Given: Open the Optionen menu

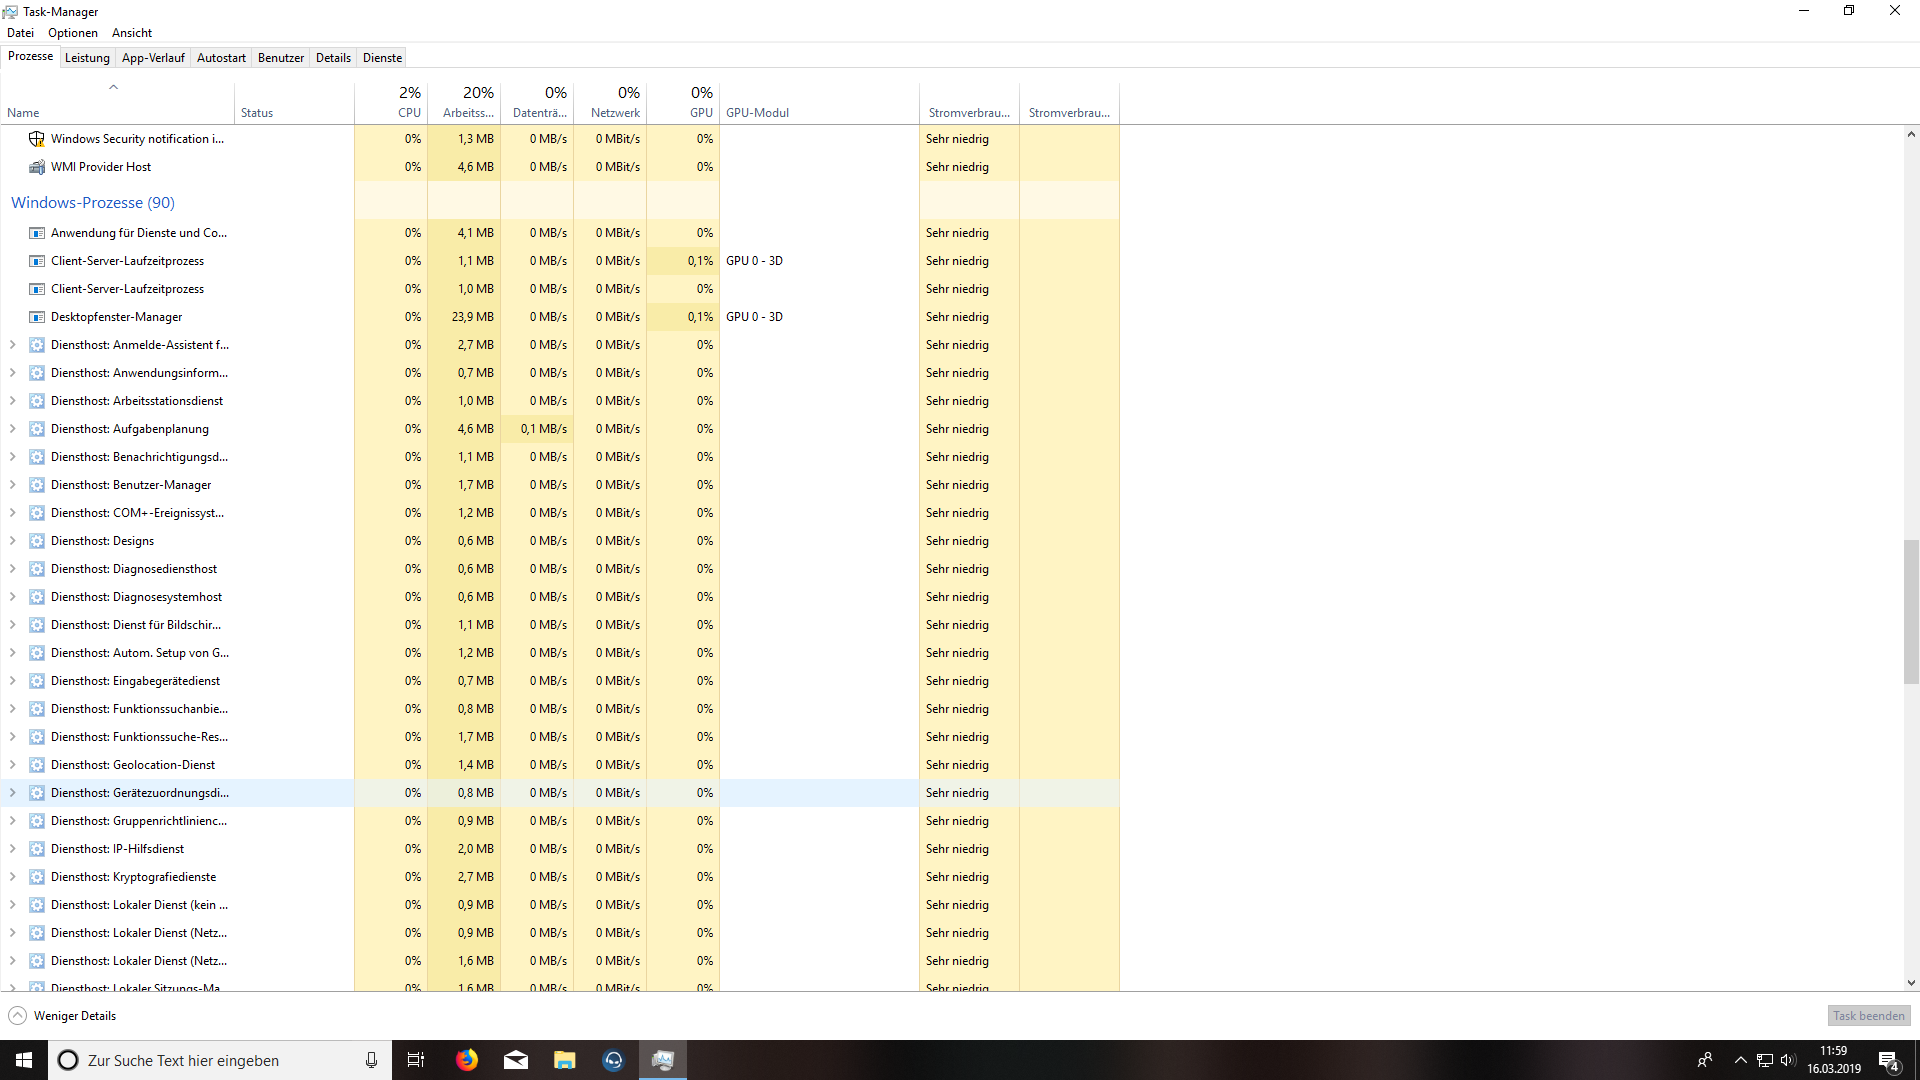Looking at the screenshot, I should [x=72, y=33].
